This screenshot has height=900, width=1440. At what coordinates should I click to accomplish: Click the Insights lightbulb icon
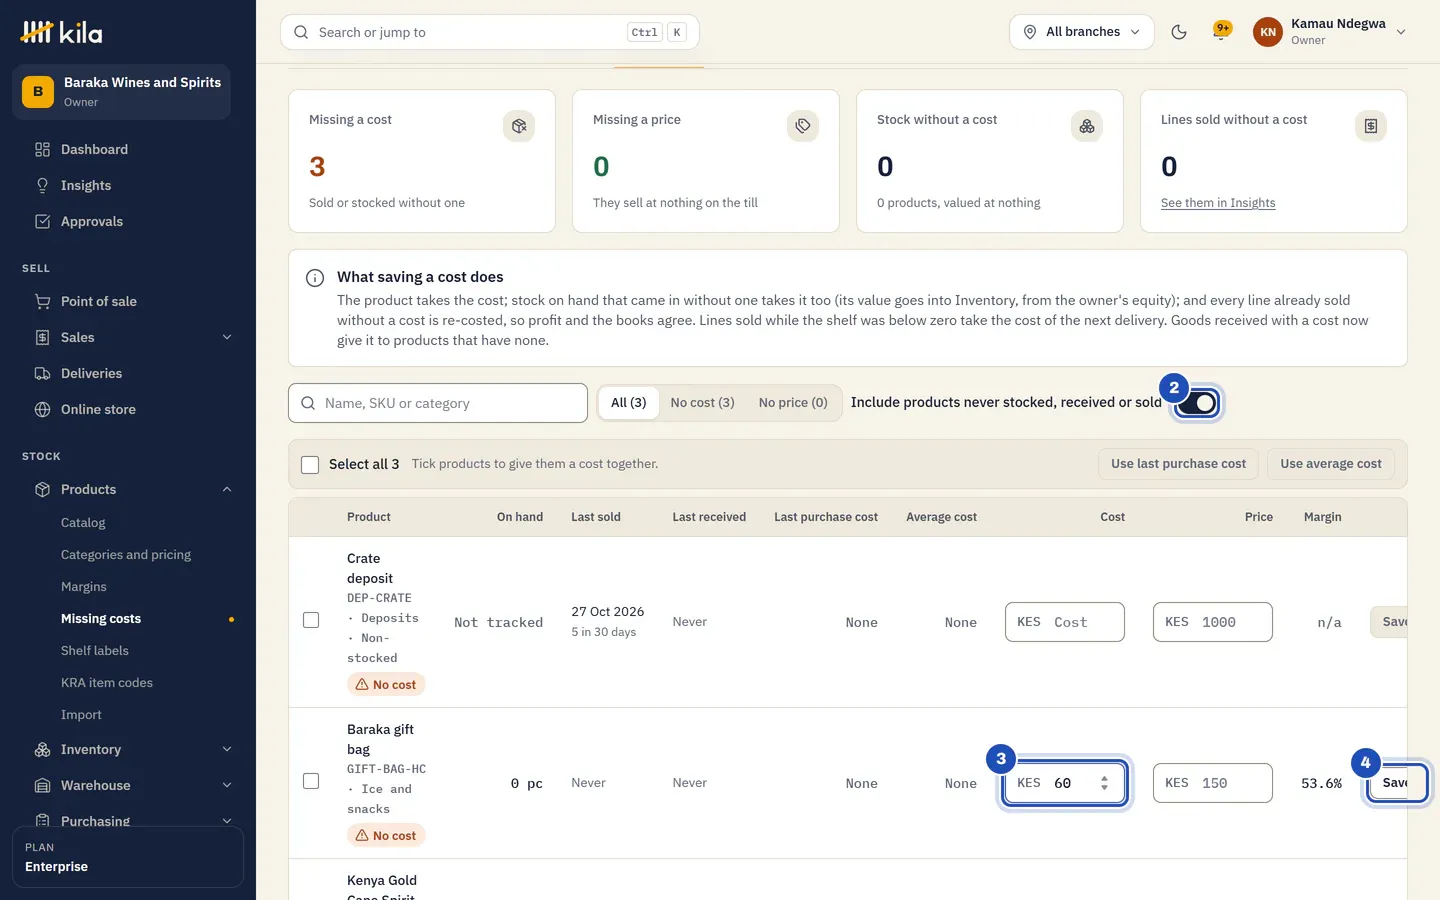(x=42, y=186)
